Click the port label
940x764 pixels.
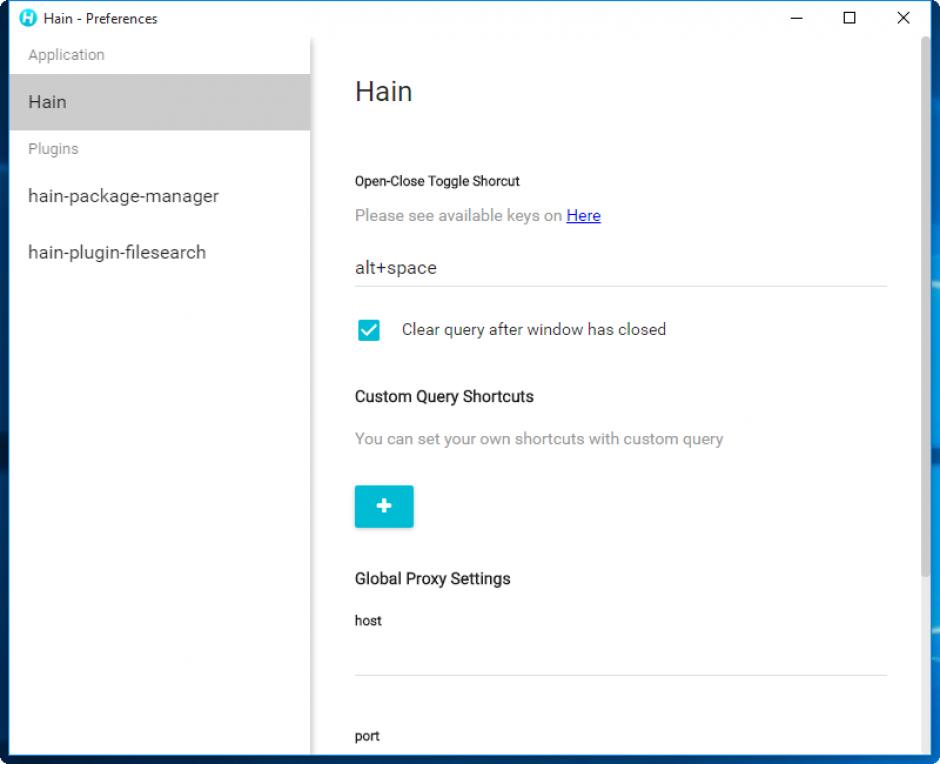pyautogui.click(x=367, y=736)
